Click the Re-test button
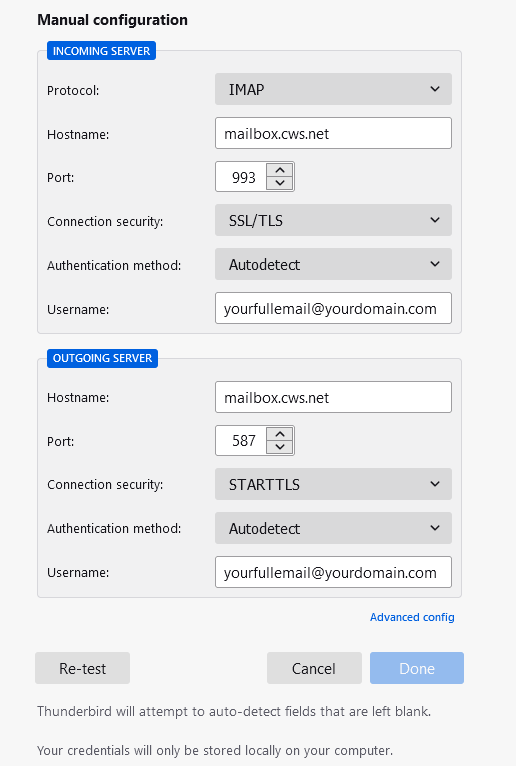This screenshot has width=516, height=766. pos(83,668)
